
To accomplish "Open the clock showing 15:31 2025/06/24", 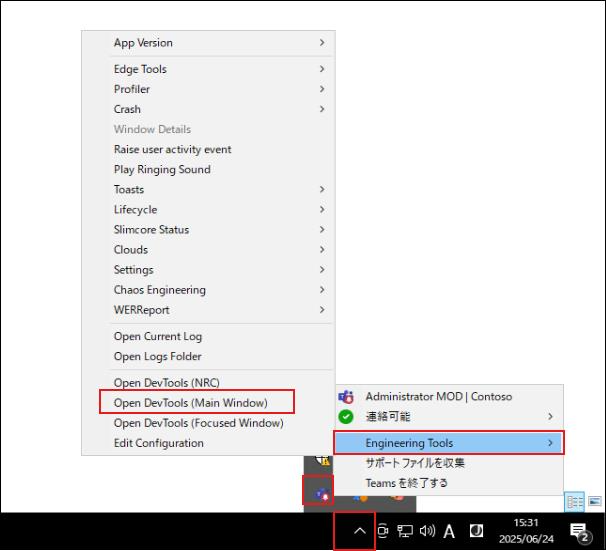I will pos(526,531).
